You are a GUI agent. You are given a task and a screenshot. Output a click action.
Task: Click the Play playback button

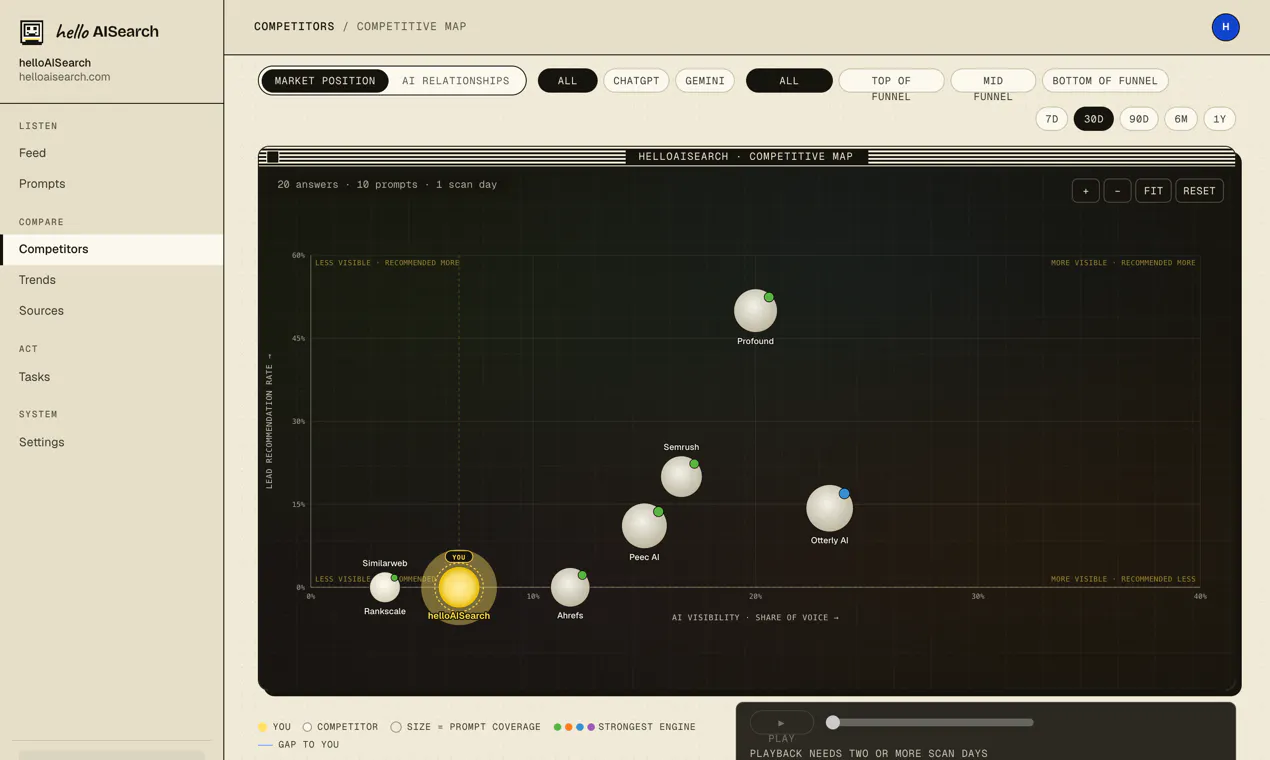[781, 723]
